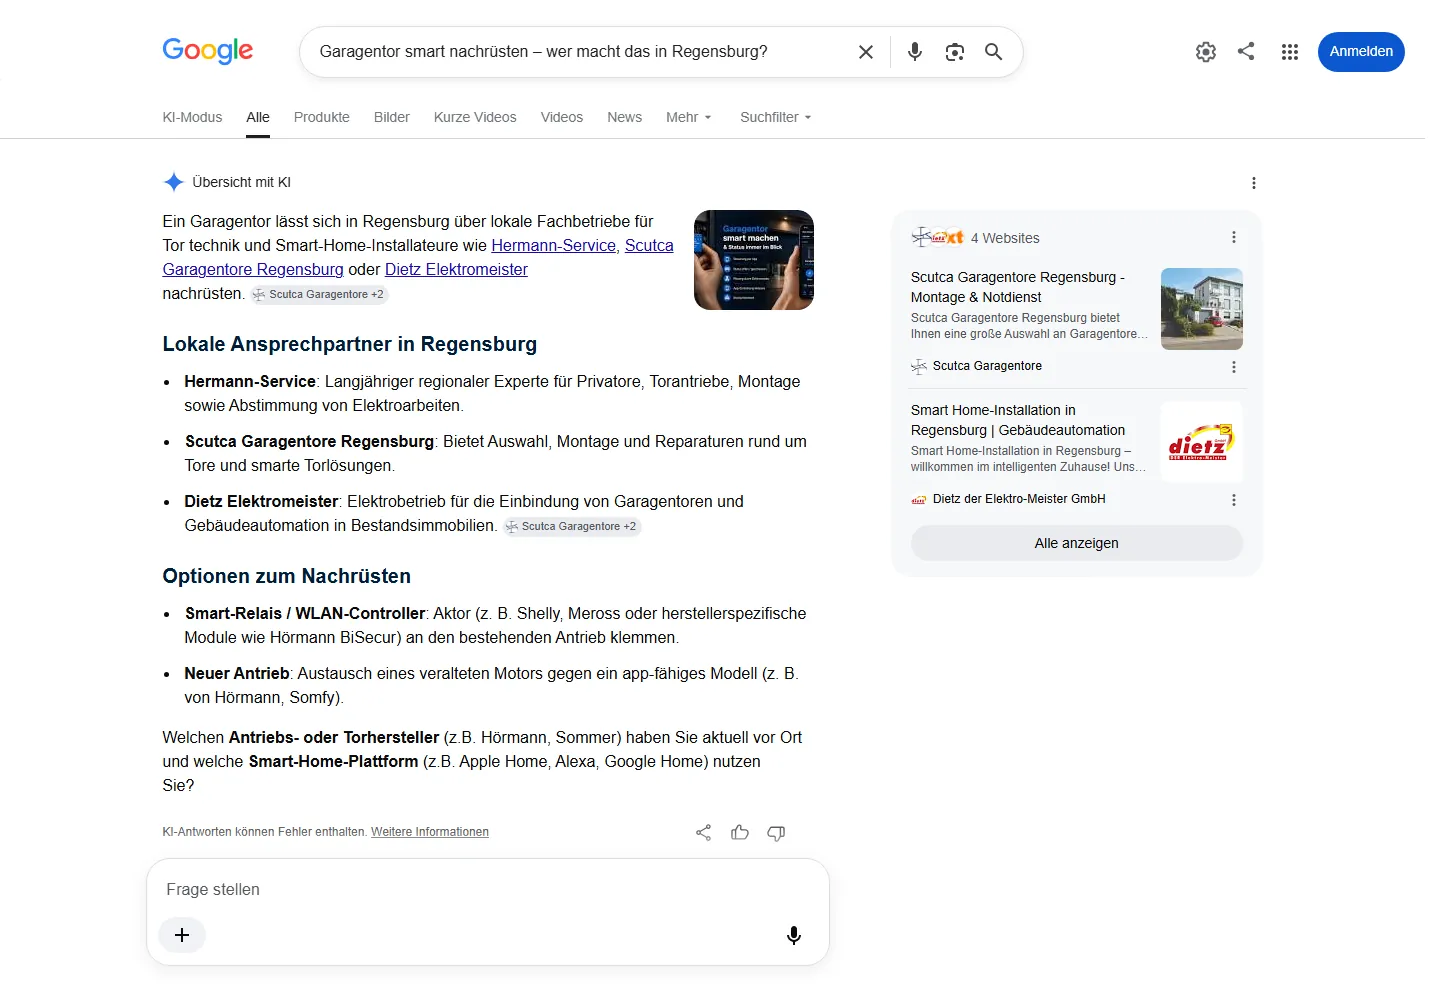Click the Scutca Garagentore site favicon label
This screenshot has height=1000, width=1440.
click(977, 366)
